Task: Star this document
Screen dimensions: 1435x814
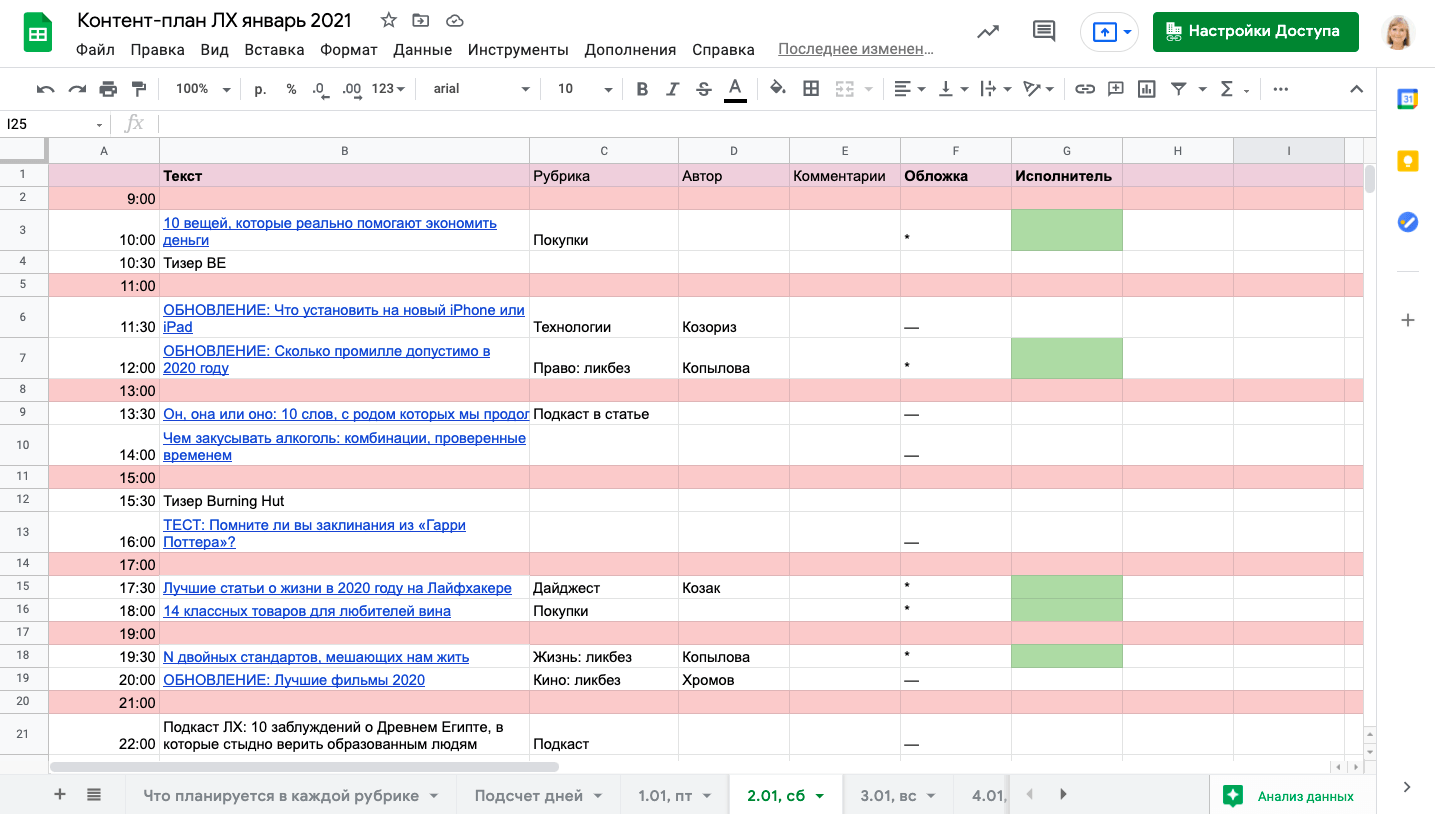Action: [x=389, y=21]
